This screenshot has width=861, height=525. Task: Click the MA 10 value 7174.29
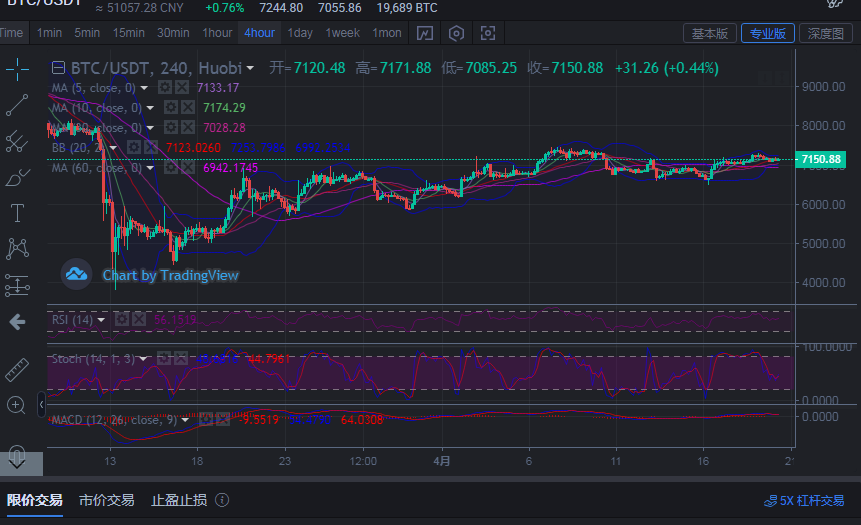[224, 108]
